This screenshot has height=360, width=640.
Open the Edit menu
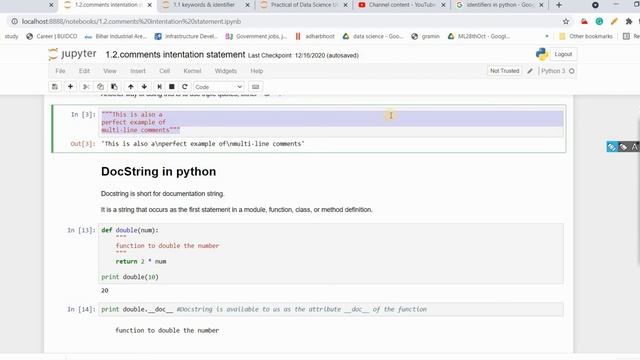tap(84, 71)
